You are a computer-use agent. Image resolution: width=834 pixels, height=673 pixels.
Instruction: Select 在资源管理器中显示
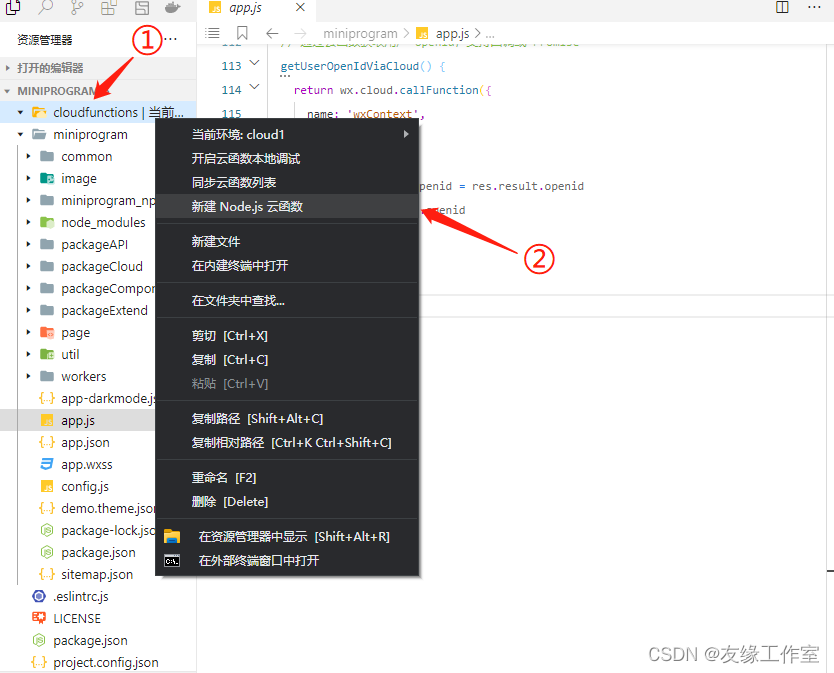287,537
